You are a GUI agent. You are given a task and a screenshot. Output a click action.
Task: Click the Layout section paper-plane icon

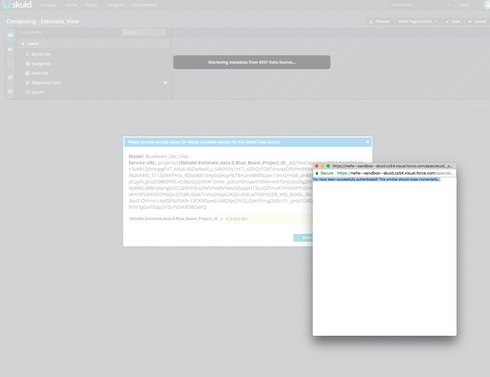click(x=23, y=44)
